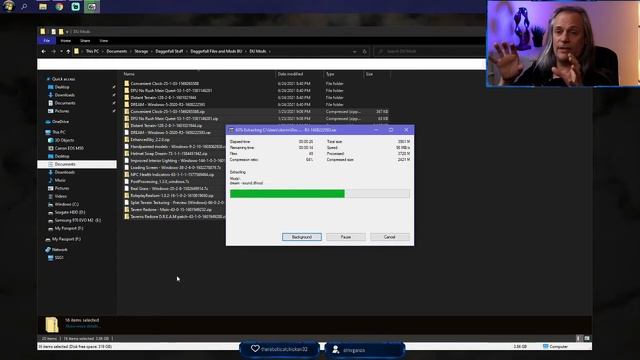Image resolution: width=640 pixels, height=360 pixels.
Task: Expand Quick access in navigation pane
Action: click(63, 79)
